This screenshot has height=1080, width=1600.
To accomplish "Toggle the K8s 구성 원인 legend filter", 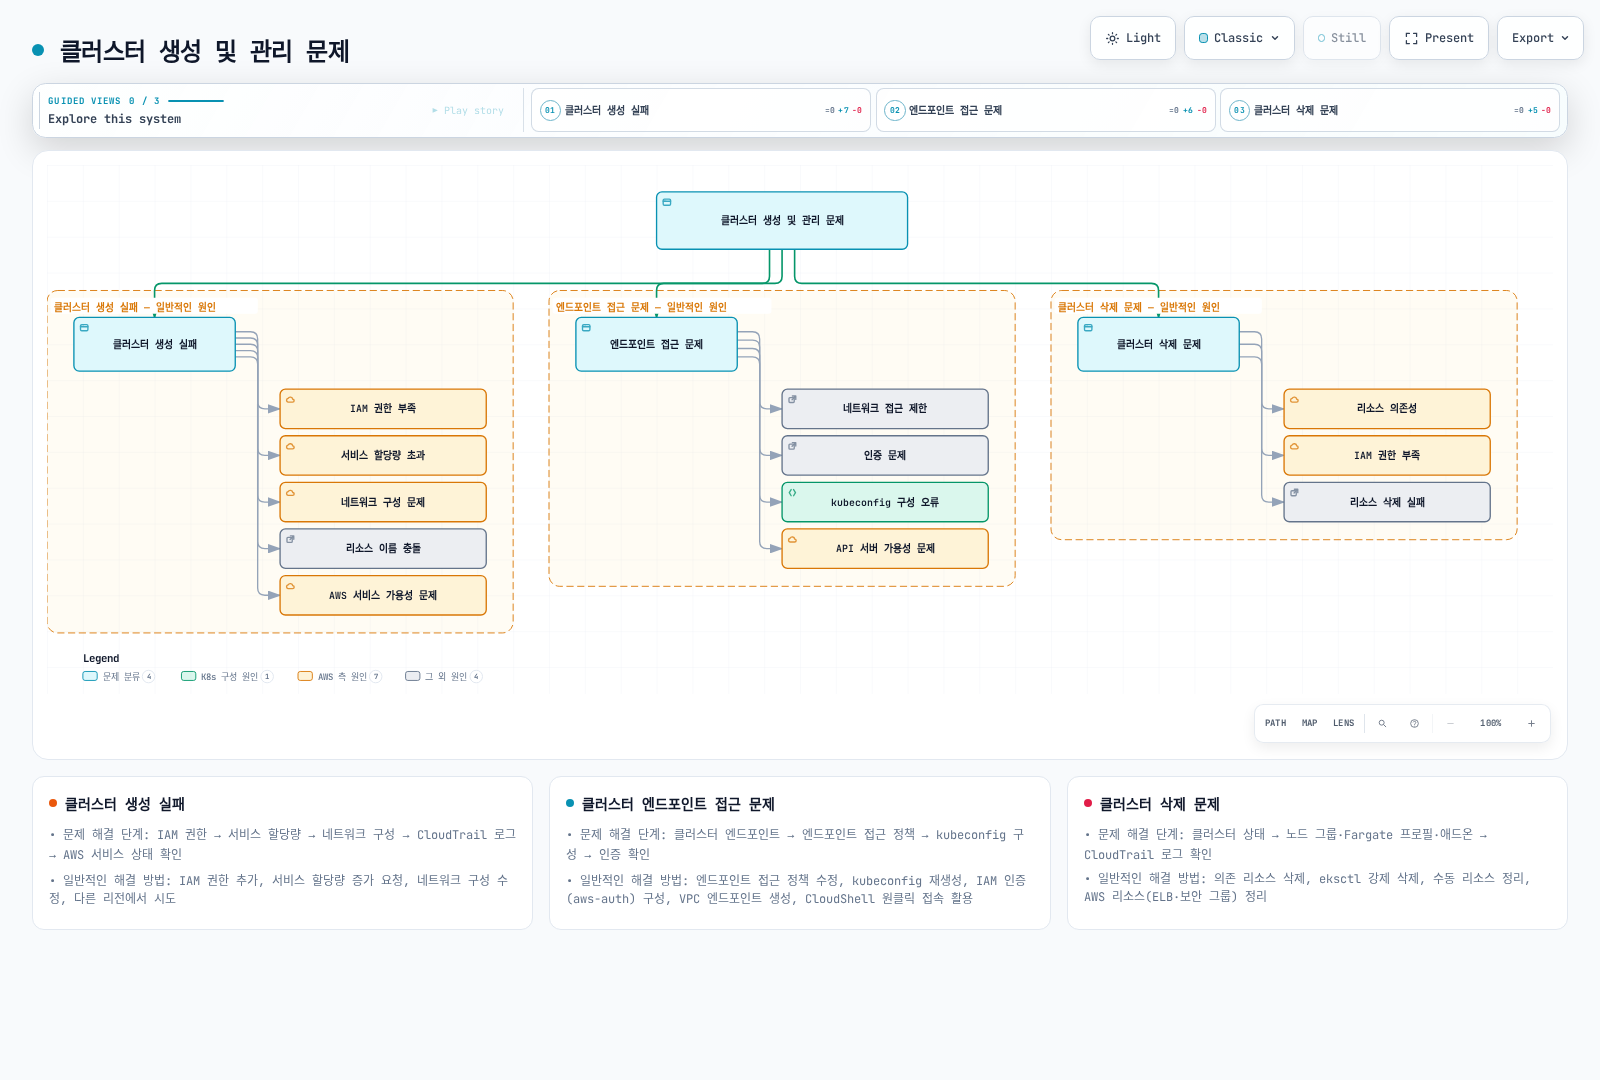I will (227, 677).
